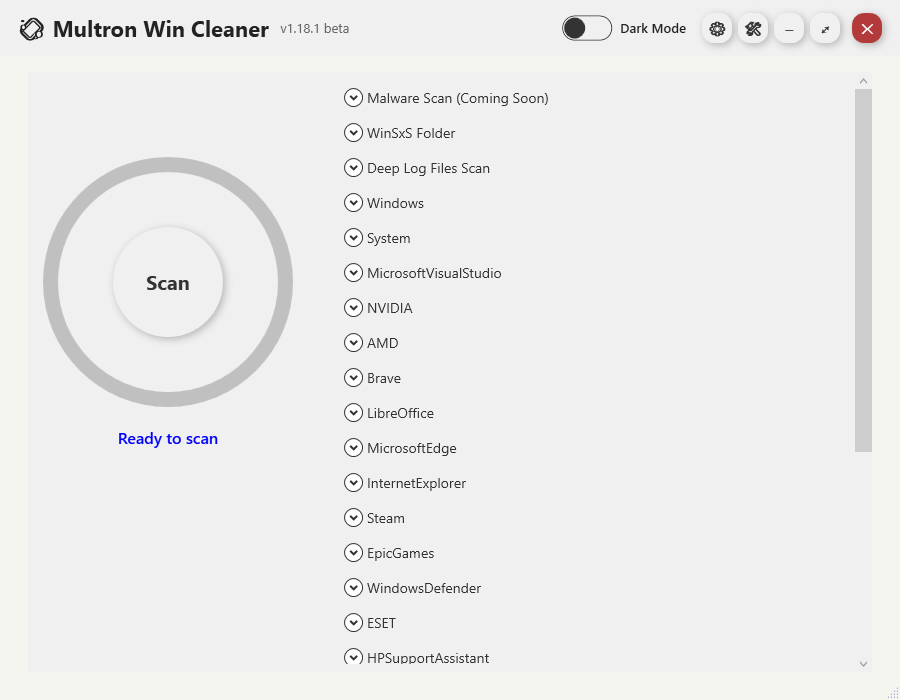Click the chevron icon beside NVIDIA
This screenshot has height=700, width=900.
point(353,308)
